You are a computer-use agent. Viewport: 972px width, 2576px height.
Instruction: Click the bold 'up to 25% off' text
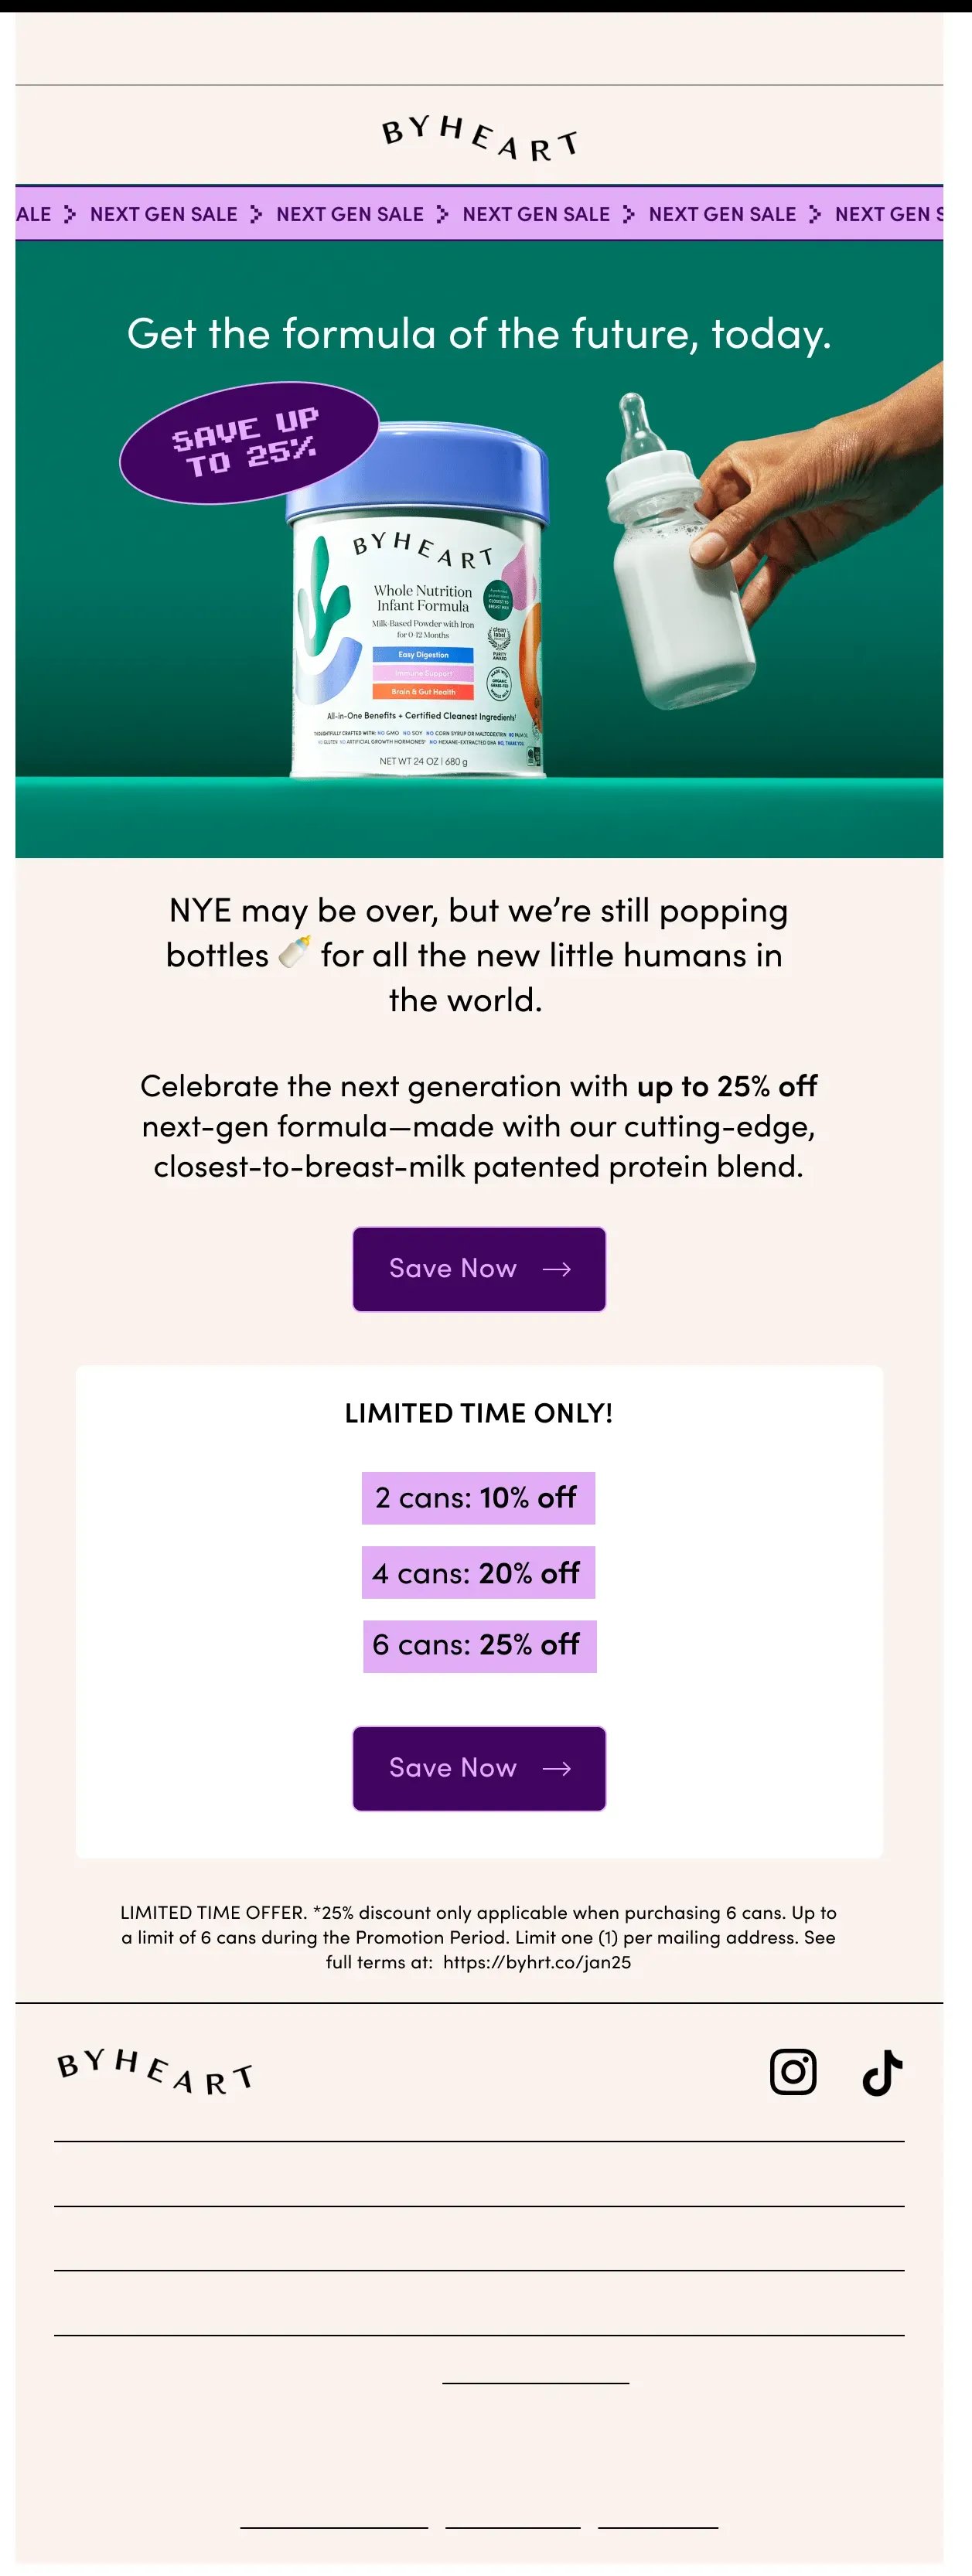pos(727,1086)
